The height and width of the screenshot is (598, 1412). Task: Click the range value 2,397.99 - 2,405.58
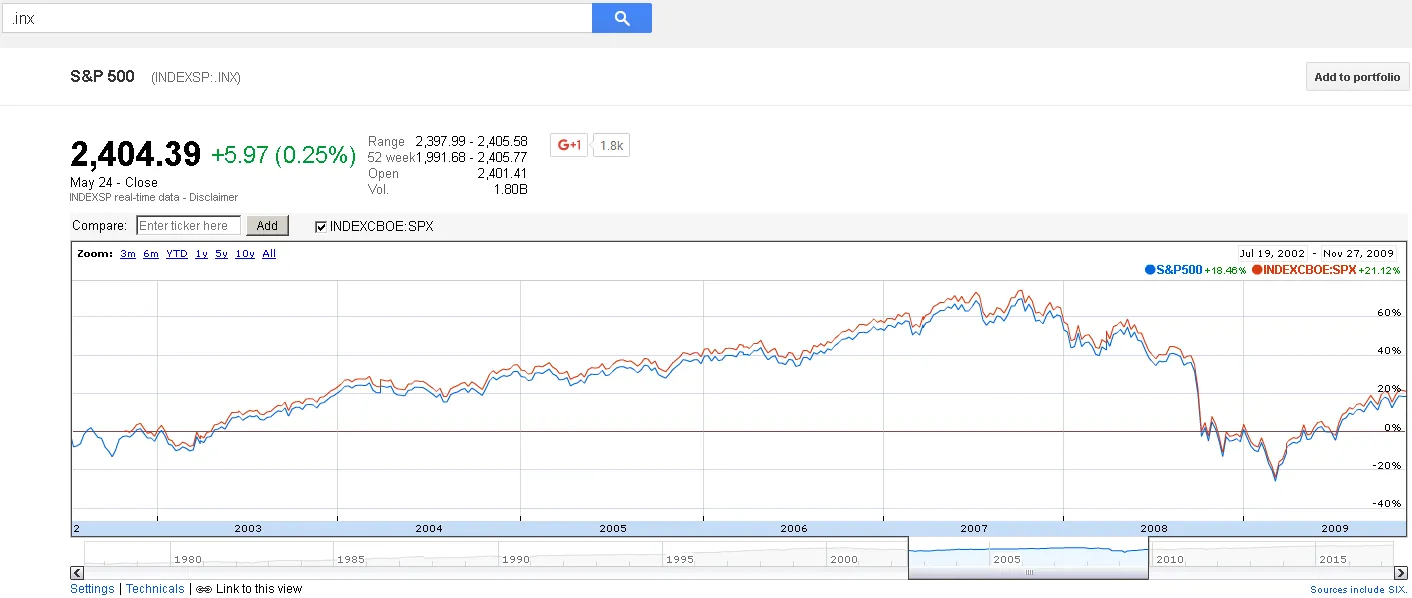click(x=471, y=142)
